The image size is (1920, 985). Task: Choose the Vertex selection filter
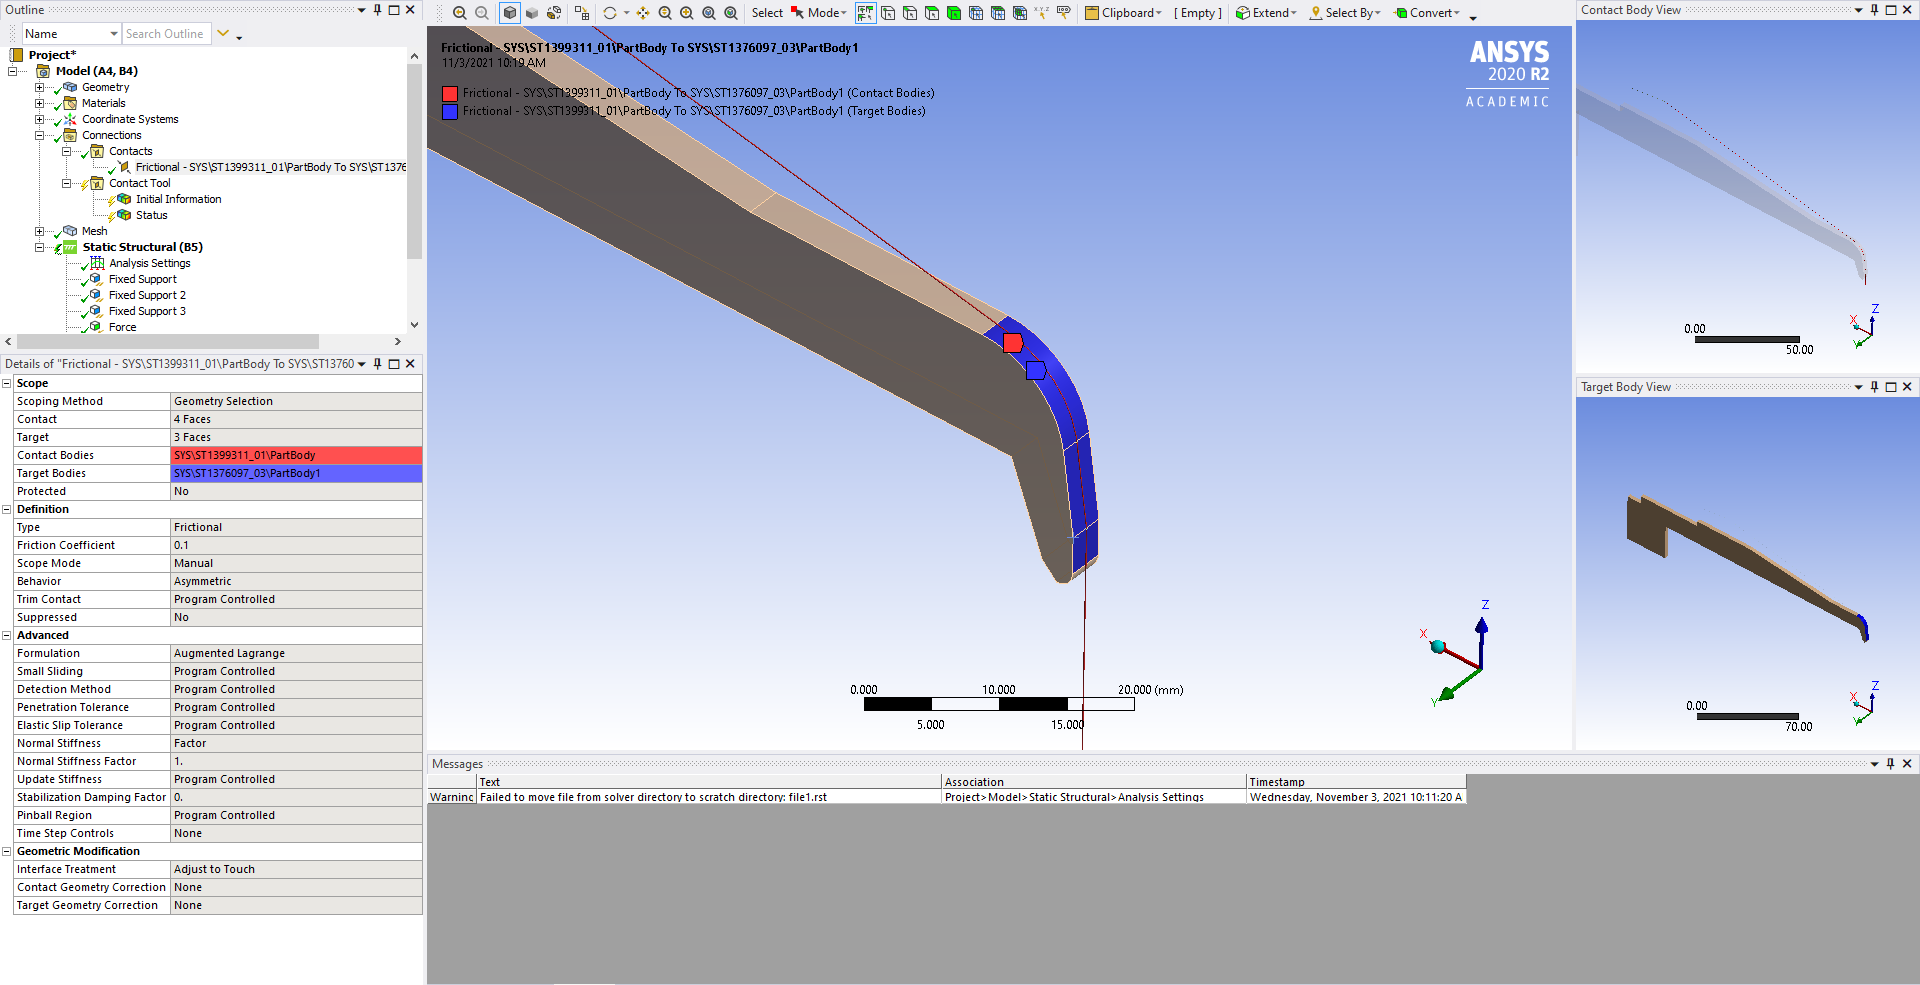click(x=888, y=13)
